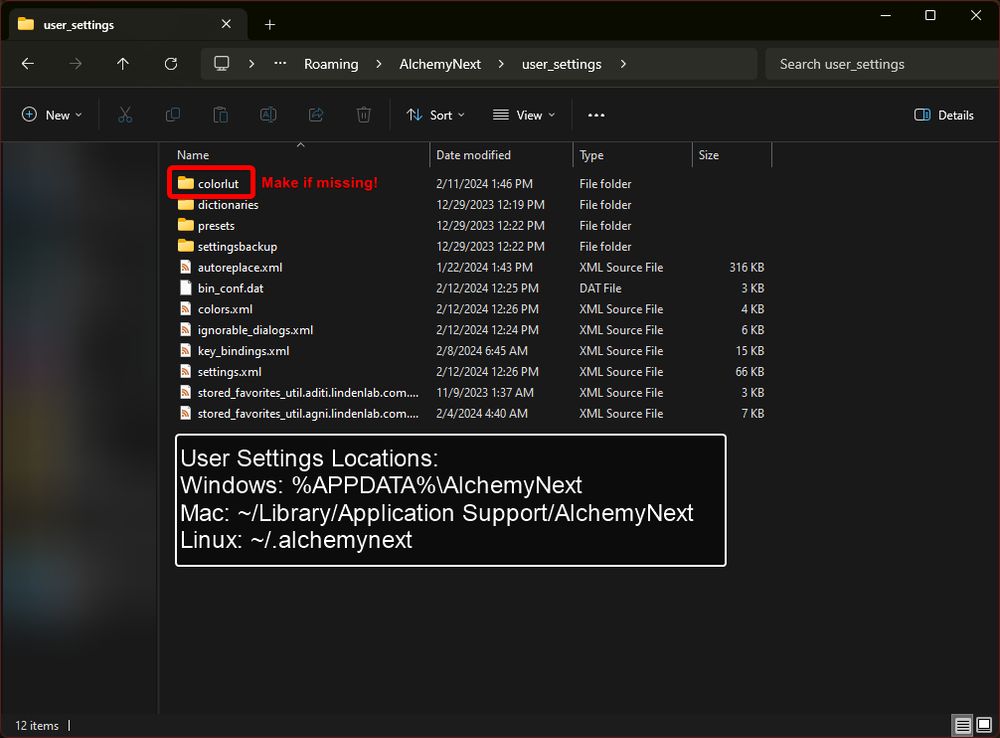Click the Share icon in toolbar
Screen dimensions: 1000x738
(x=316, y=115)
